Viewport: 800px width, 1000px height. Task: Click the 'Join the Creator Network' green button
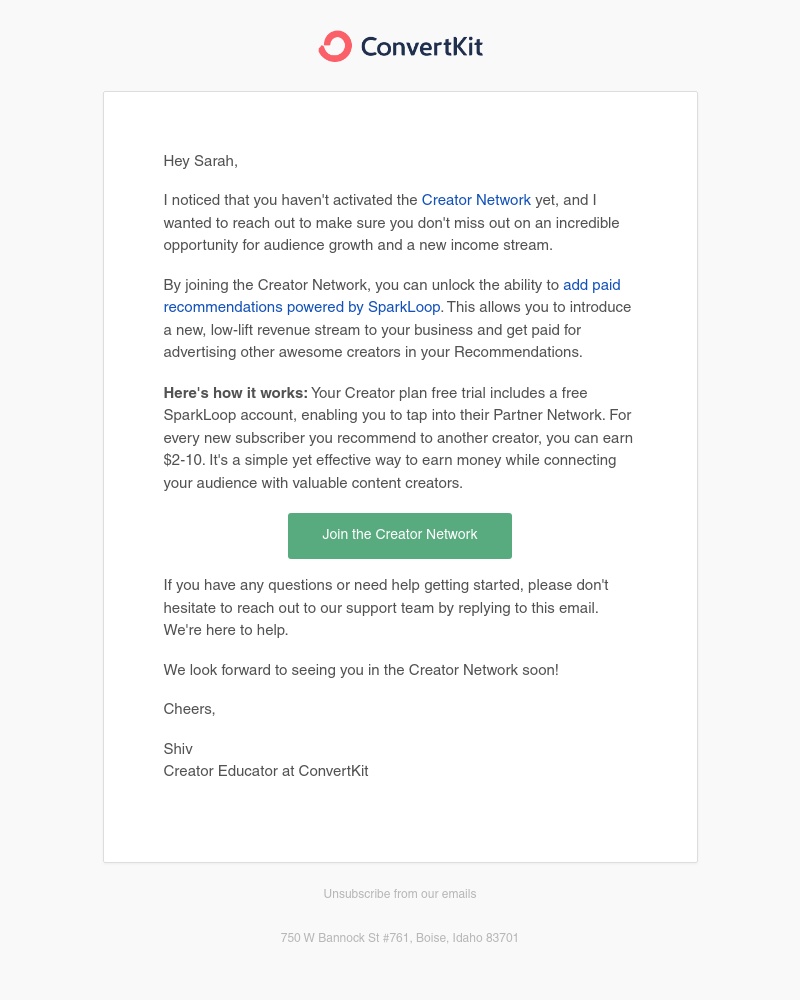coord(400,536)
